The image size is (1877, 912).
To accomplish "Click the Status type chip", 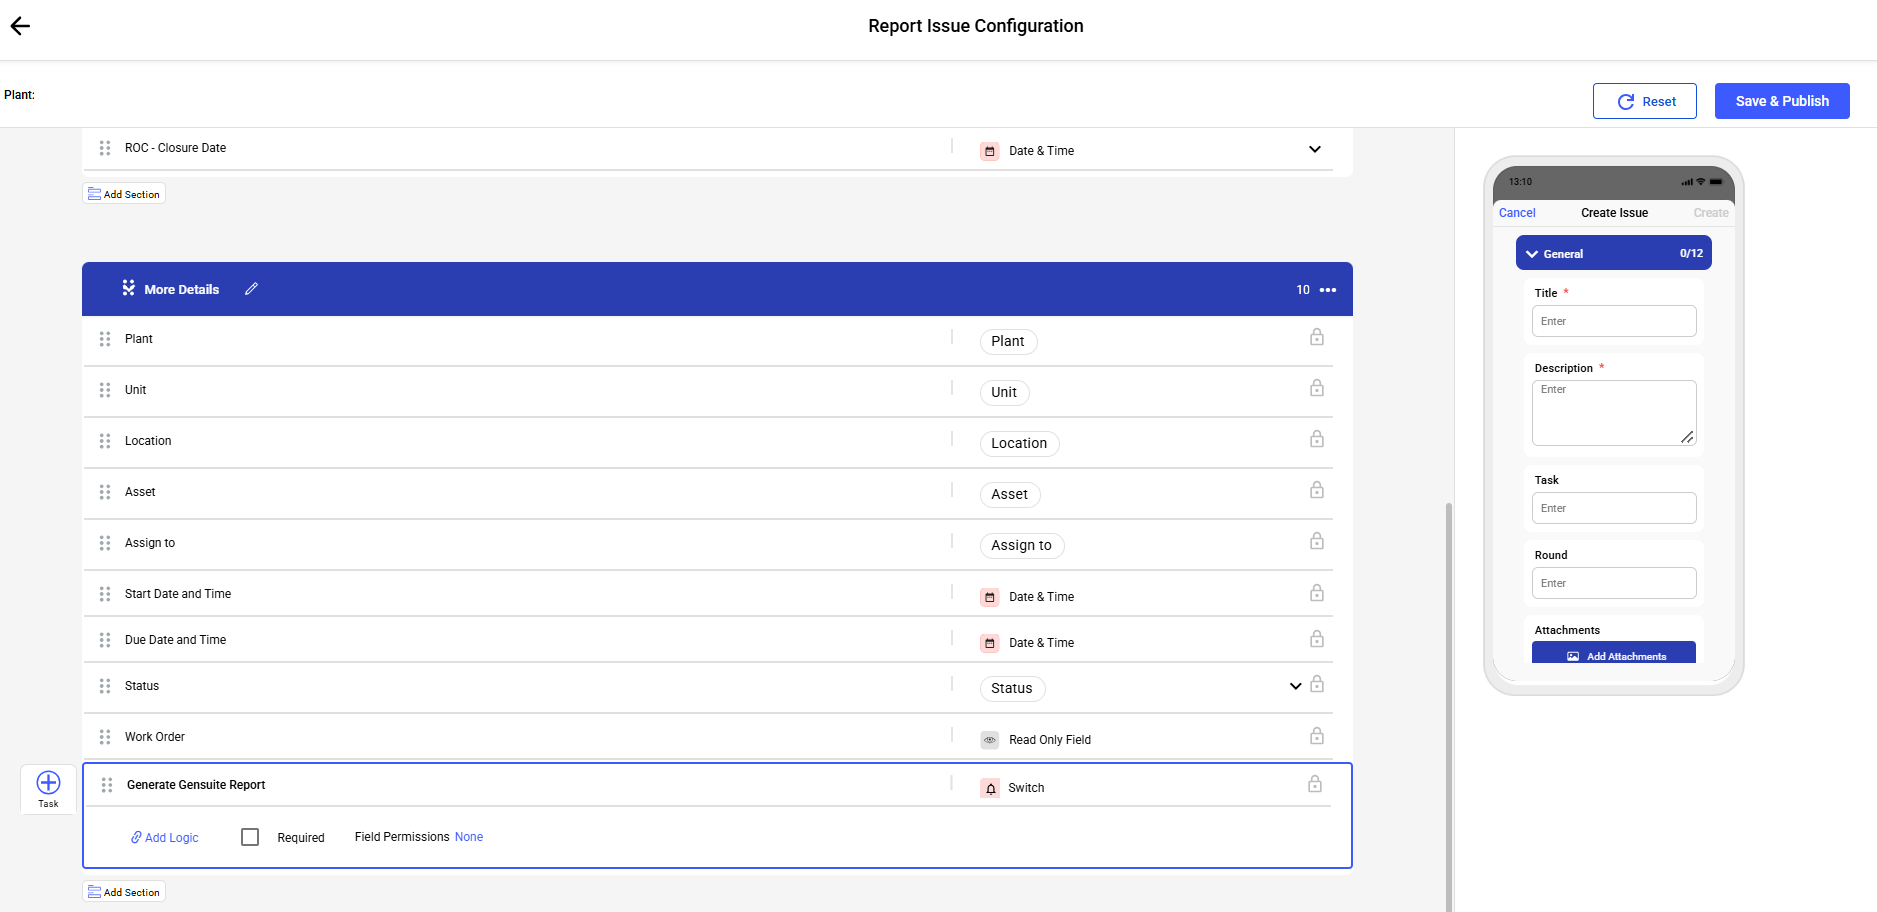I will click(x=1012, y=688).
